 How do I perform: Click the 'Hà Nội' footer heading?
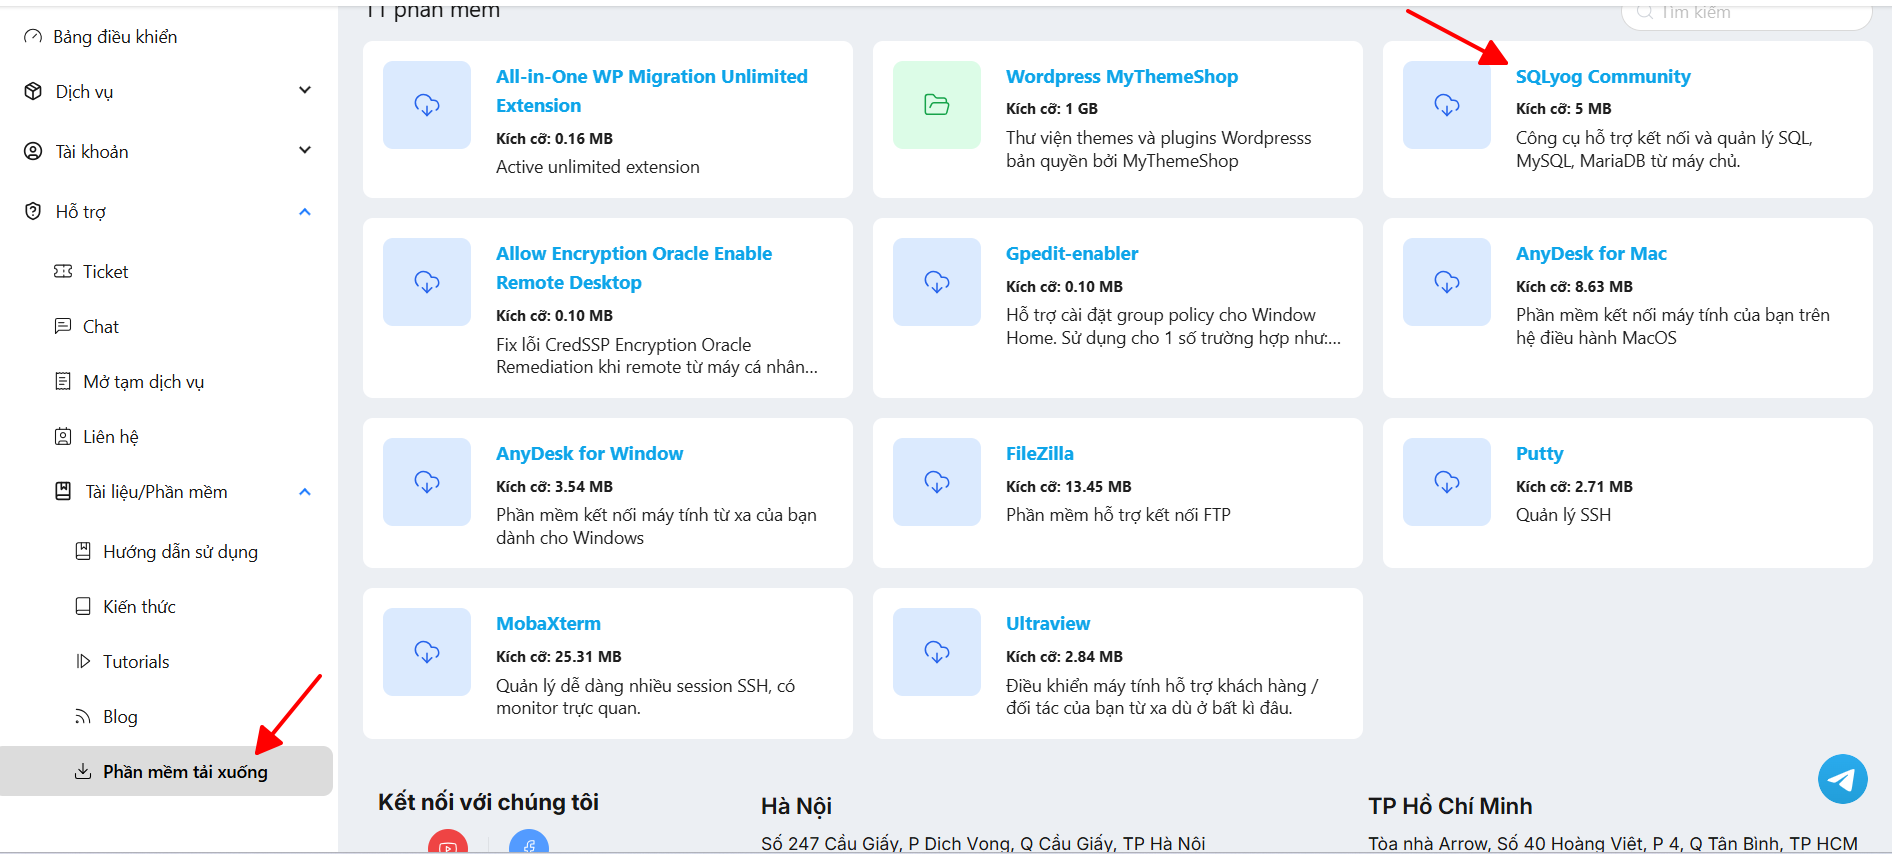(x=796, y=806)
